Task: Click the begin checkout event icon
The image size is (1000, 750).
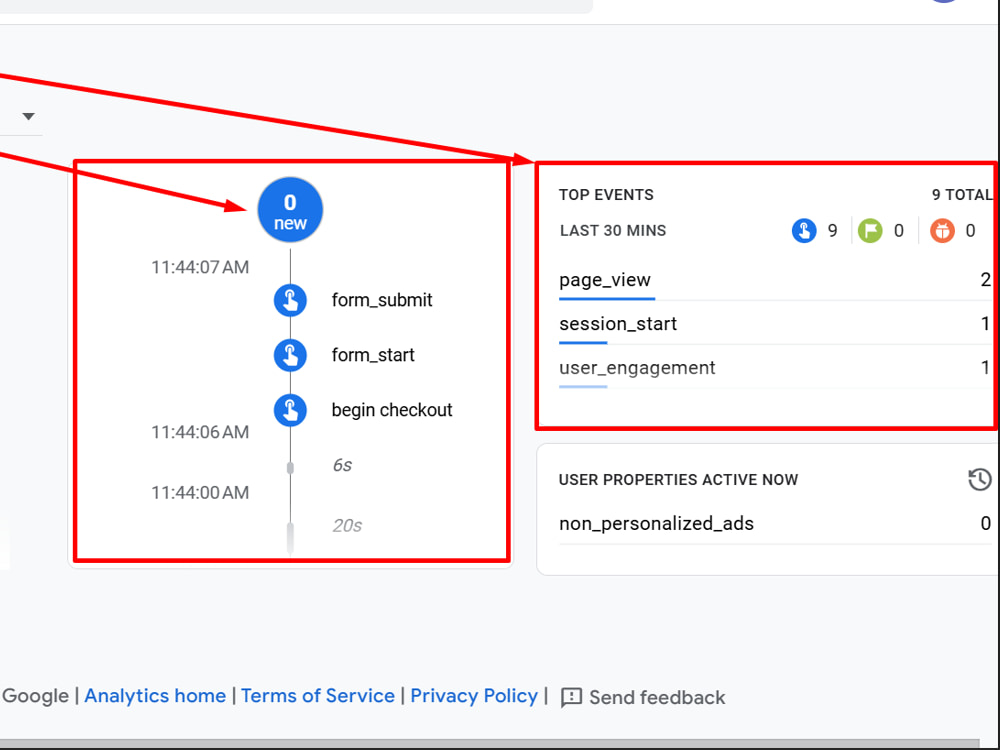Action: 290,410
